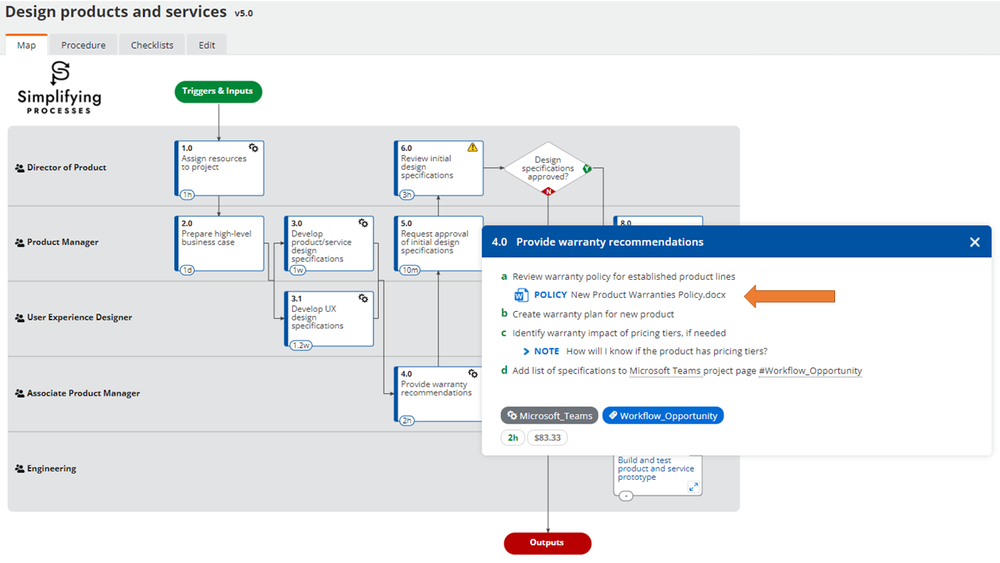Image resolution: width=1000 pixels, height=563 pixels.
Task: Click the Design specifications approved decision diamond
Action: point(547,168)
